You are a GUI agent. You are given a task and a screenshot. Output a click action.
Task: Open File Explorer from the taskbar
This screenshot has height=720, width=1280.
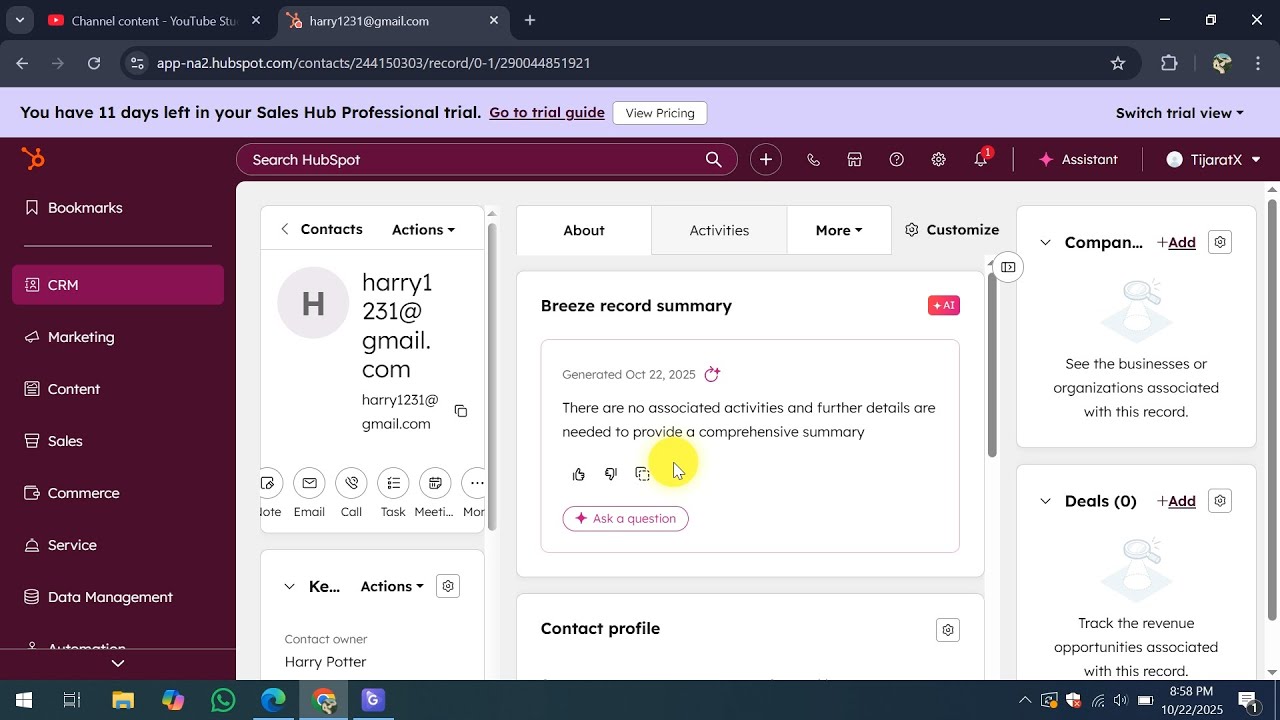coord(122,700)
